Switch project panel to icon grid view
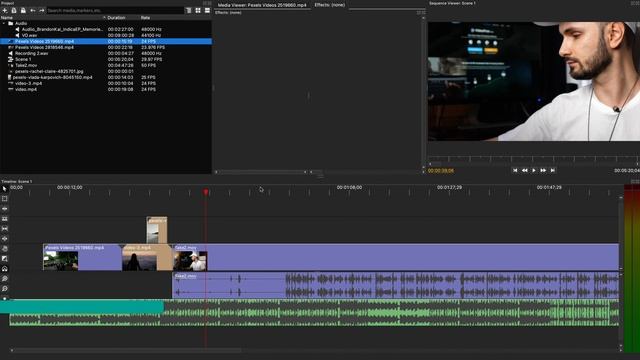This screenshot has height=360, width=640. coord(198,10)
